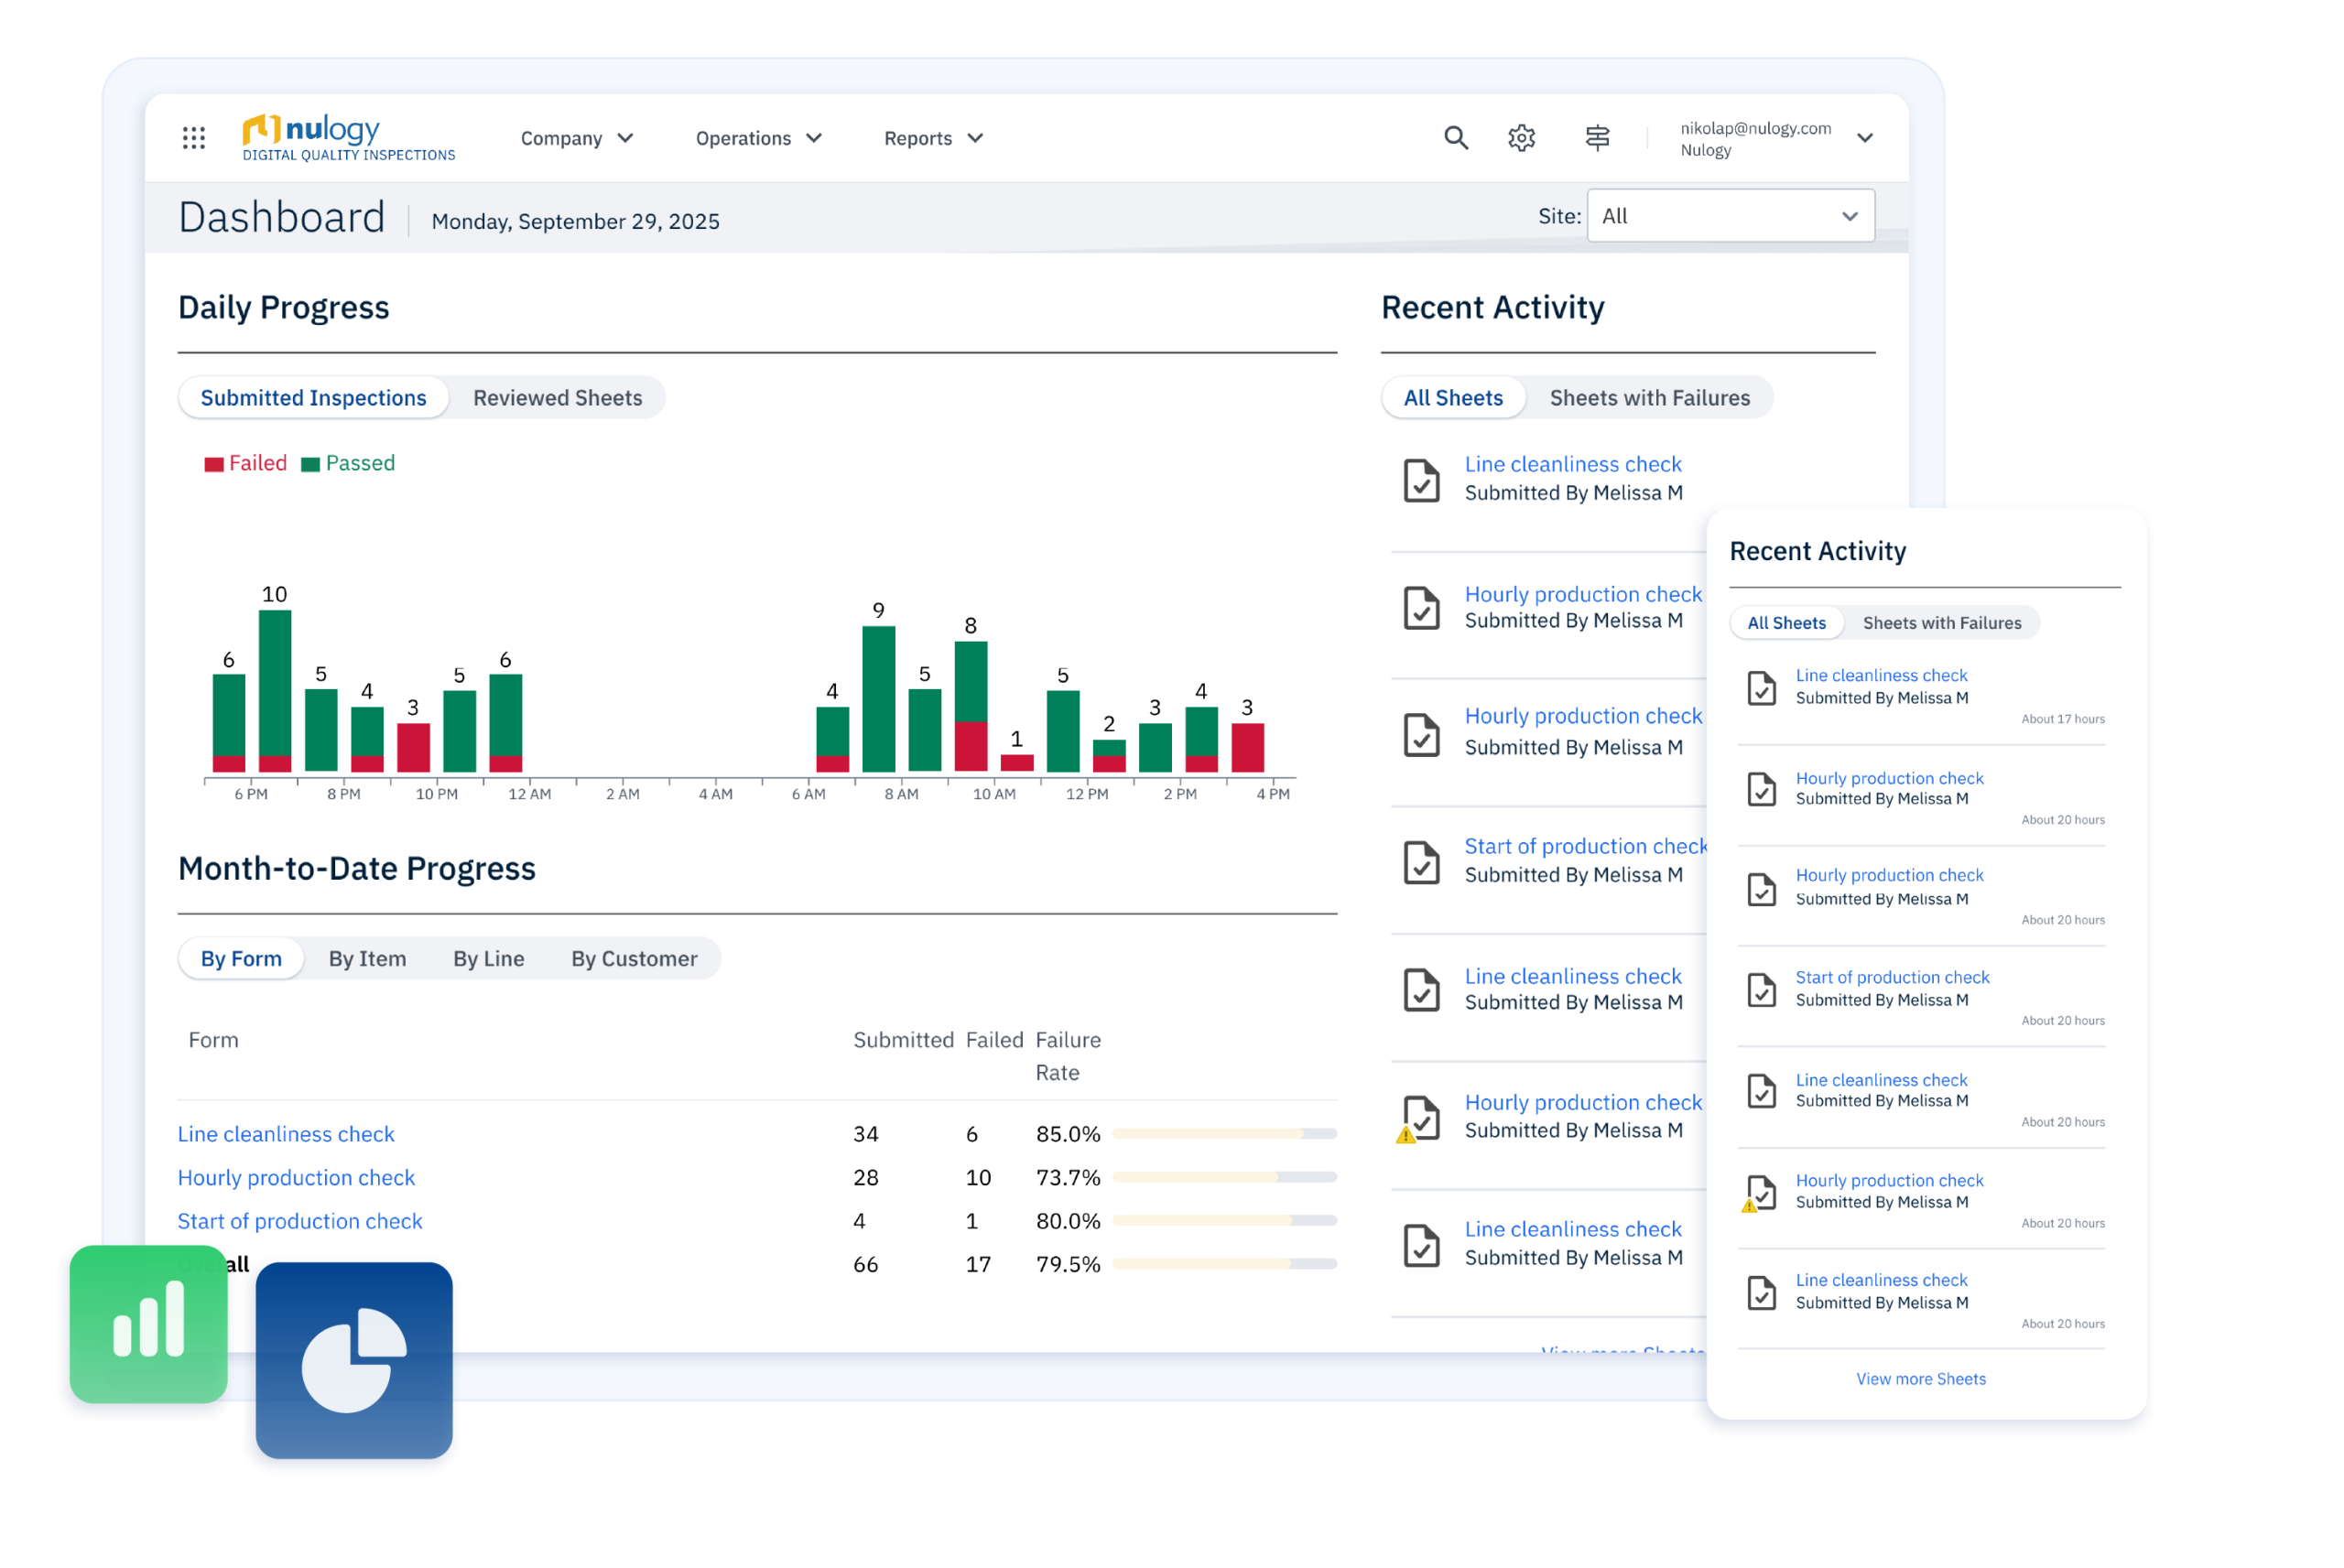Image resolution: width=2344 pixels, height=1568 pixels.
Task: Open the Site selector dropdown
Action: [x=1730, y=216]
